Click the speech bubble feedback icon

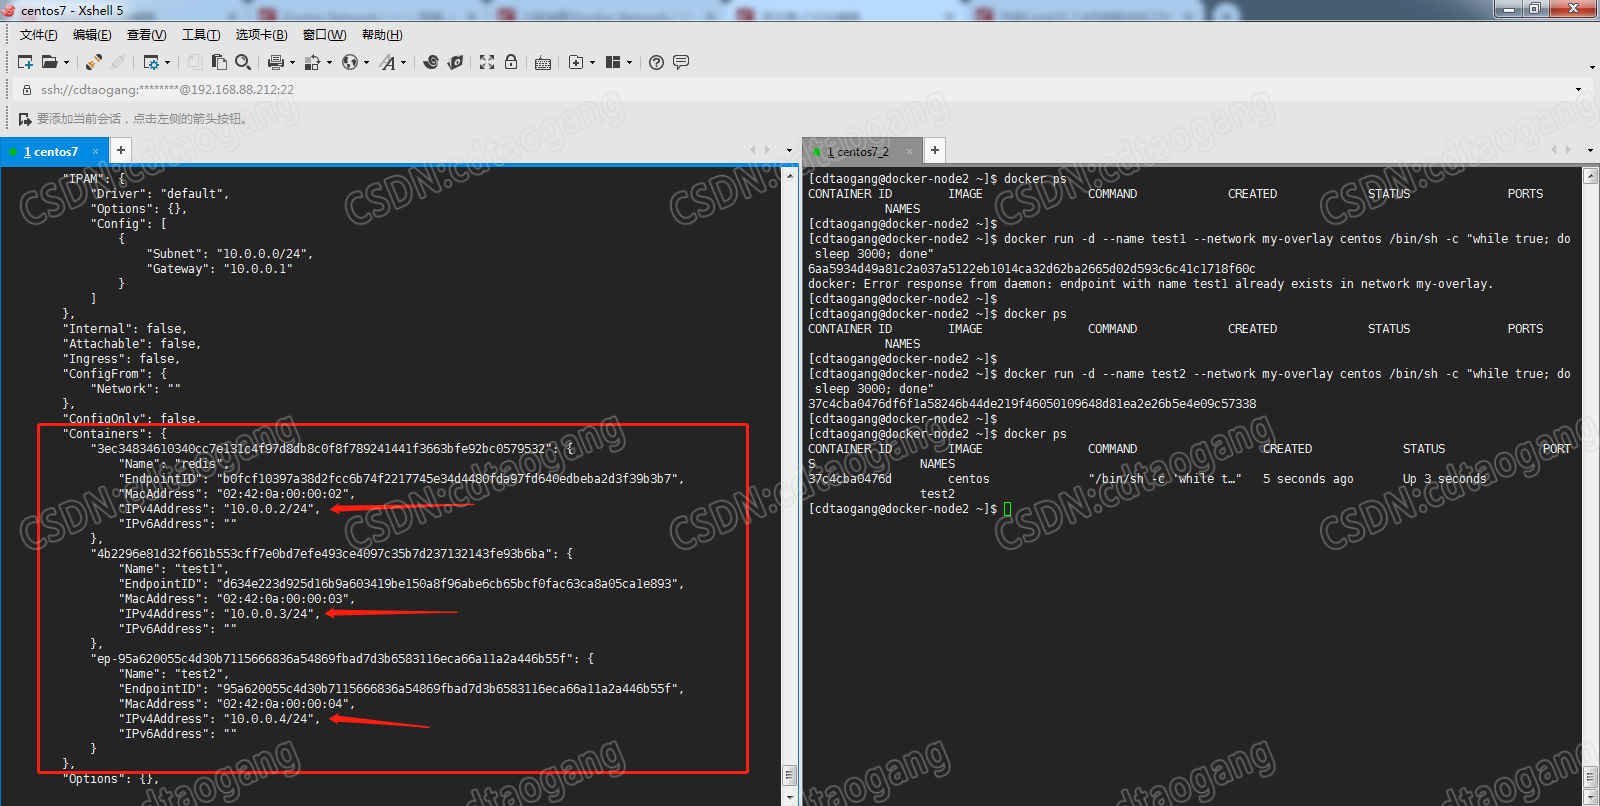click(x=681, y=62)
